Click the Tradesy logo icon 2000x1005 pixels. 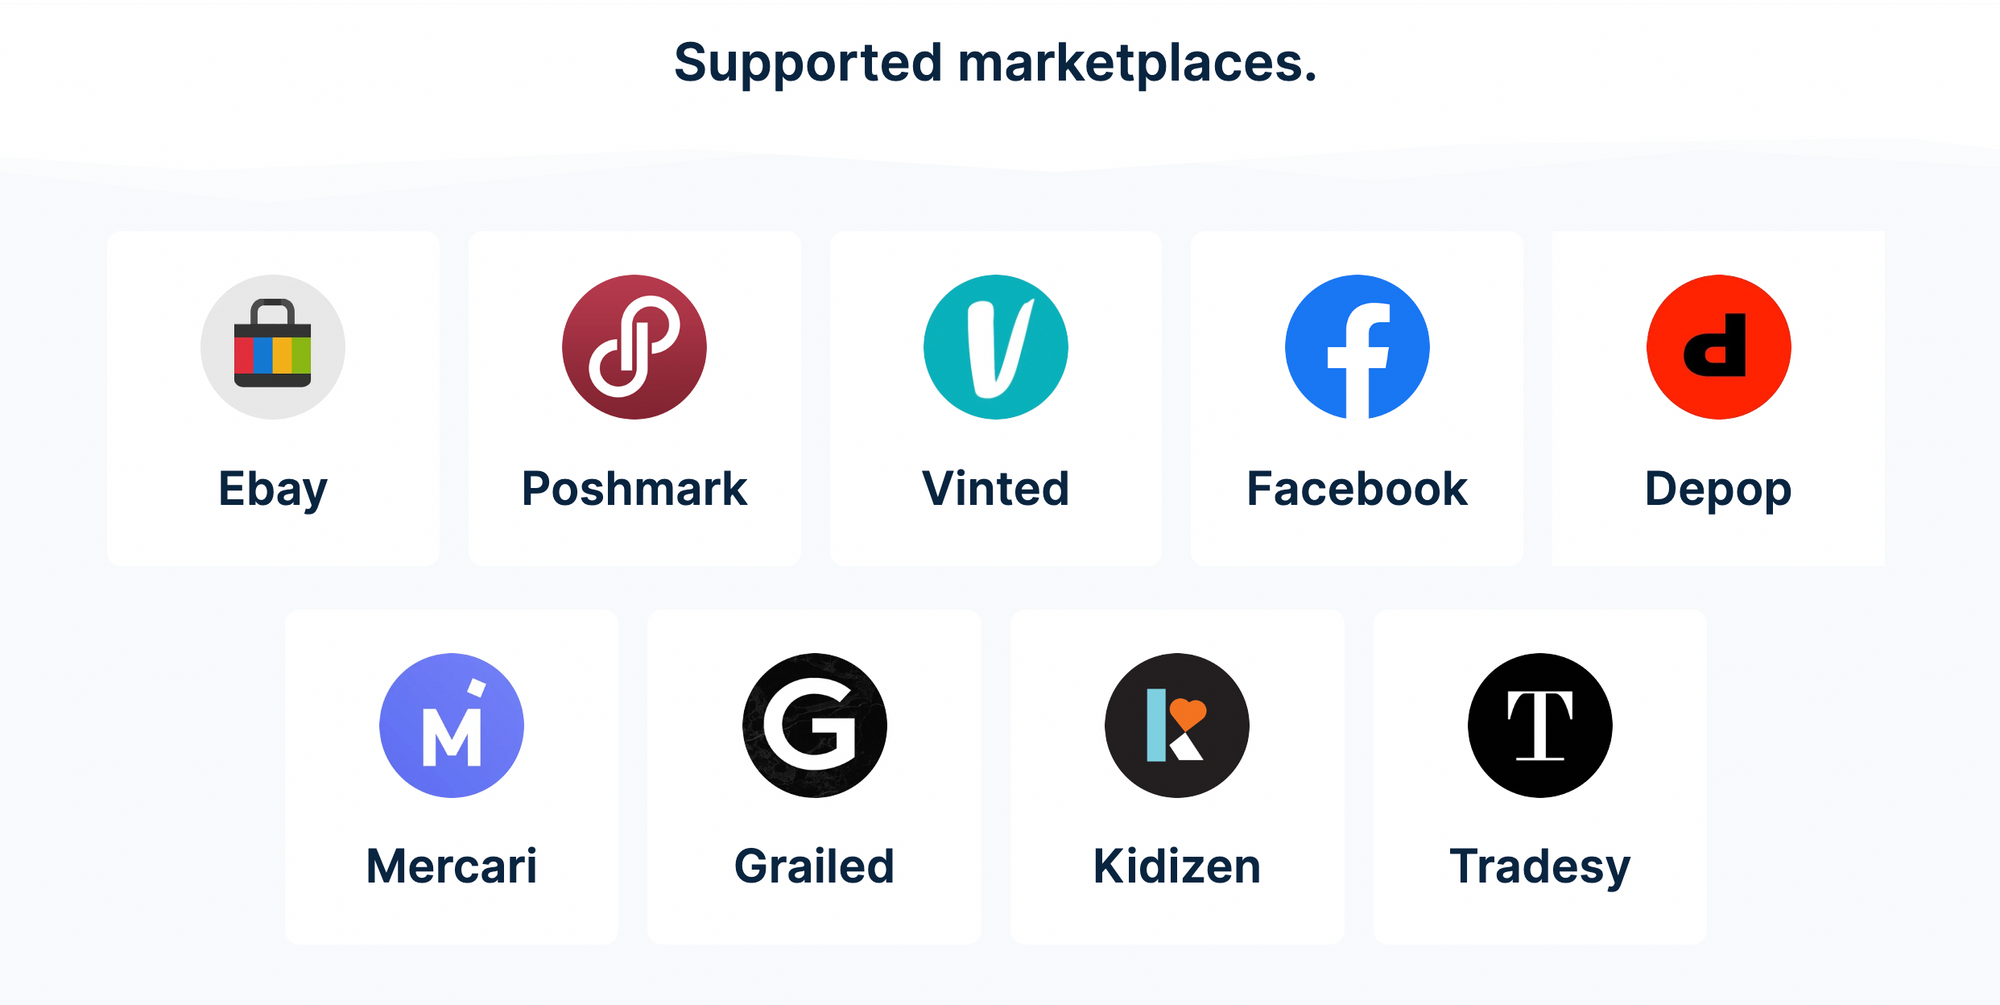[x=1539, y=726]
